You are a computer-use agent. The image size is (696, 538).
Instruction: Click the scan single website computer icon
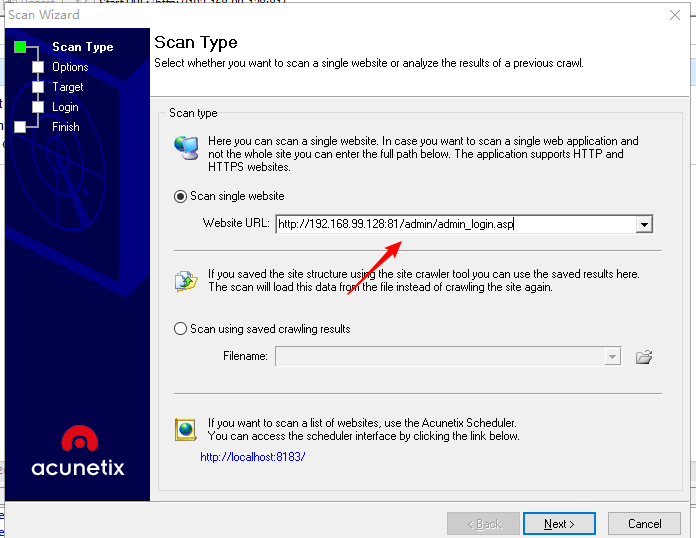coord(186,148)
